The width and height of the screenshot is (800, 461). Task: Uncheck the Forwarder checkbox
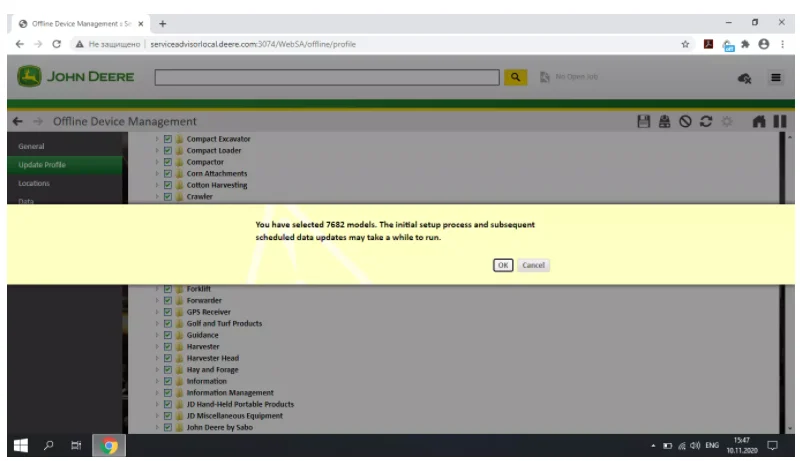(x=167, y=300)
